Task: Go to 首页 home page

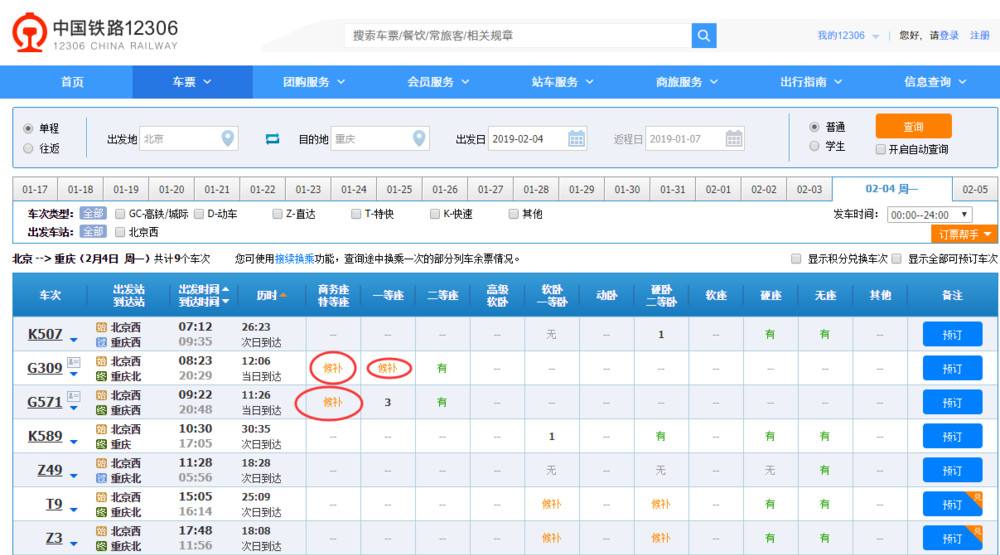Action: (72, 82)
